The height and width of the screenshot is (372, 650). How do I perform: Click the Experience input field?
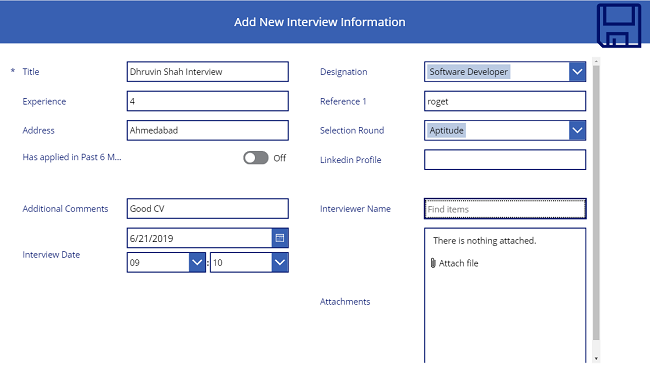(x=208, y=101)
